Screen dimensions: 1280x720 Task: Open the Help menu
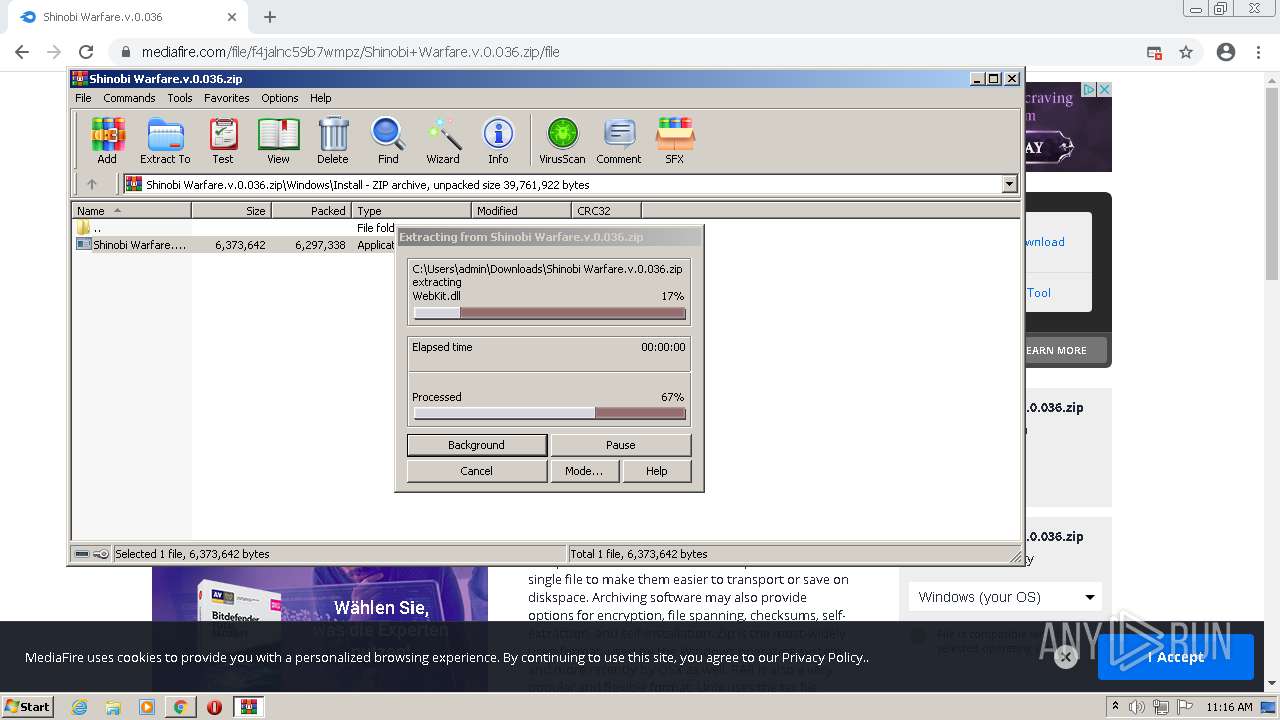click(x=320, y=98)
